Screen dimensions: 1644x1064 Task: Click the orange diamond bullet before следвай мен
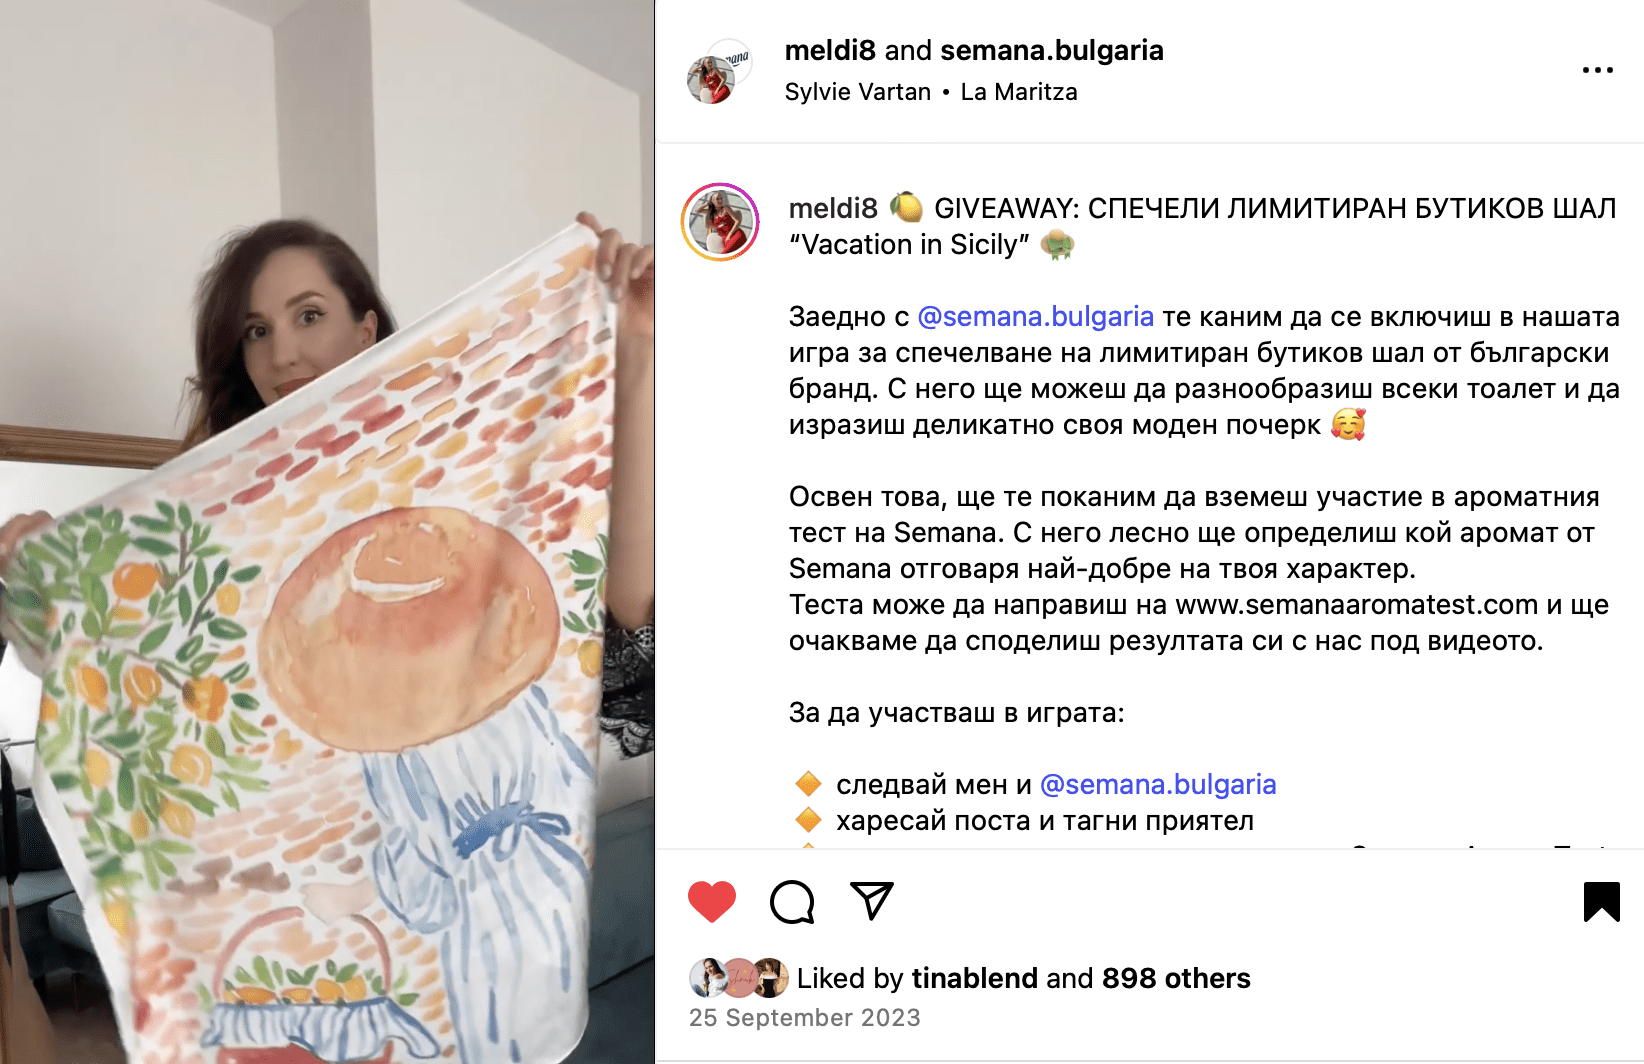[808, 785]
